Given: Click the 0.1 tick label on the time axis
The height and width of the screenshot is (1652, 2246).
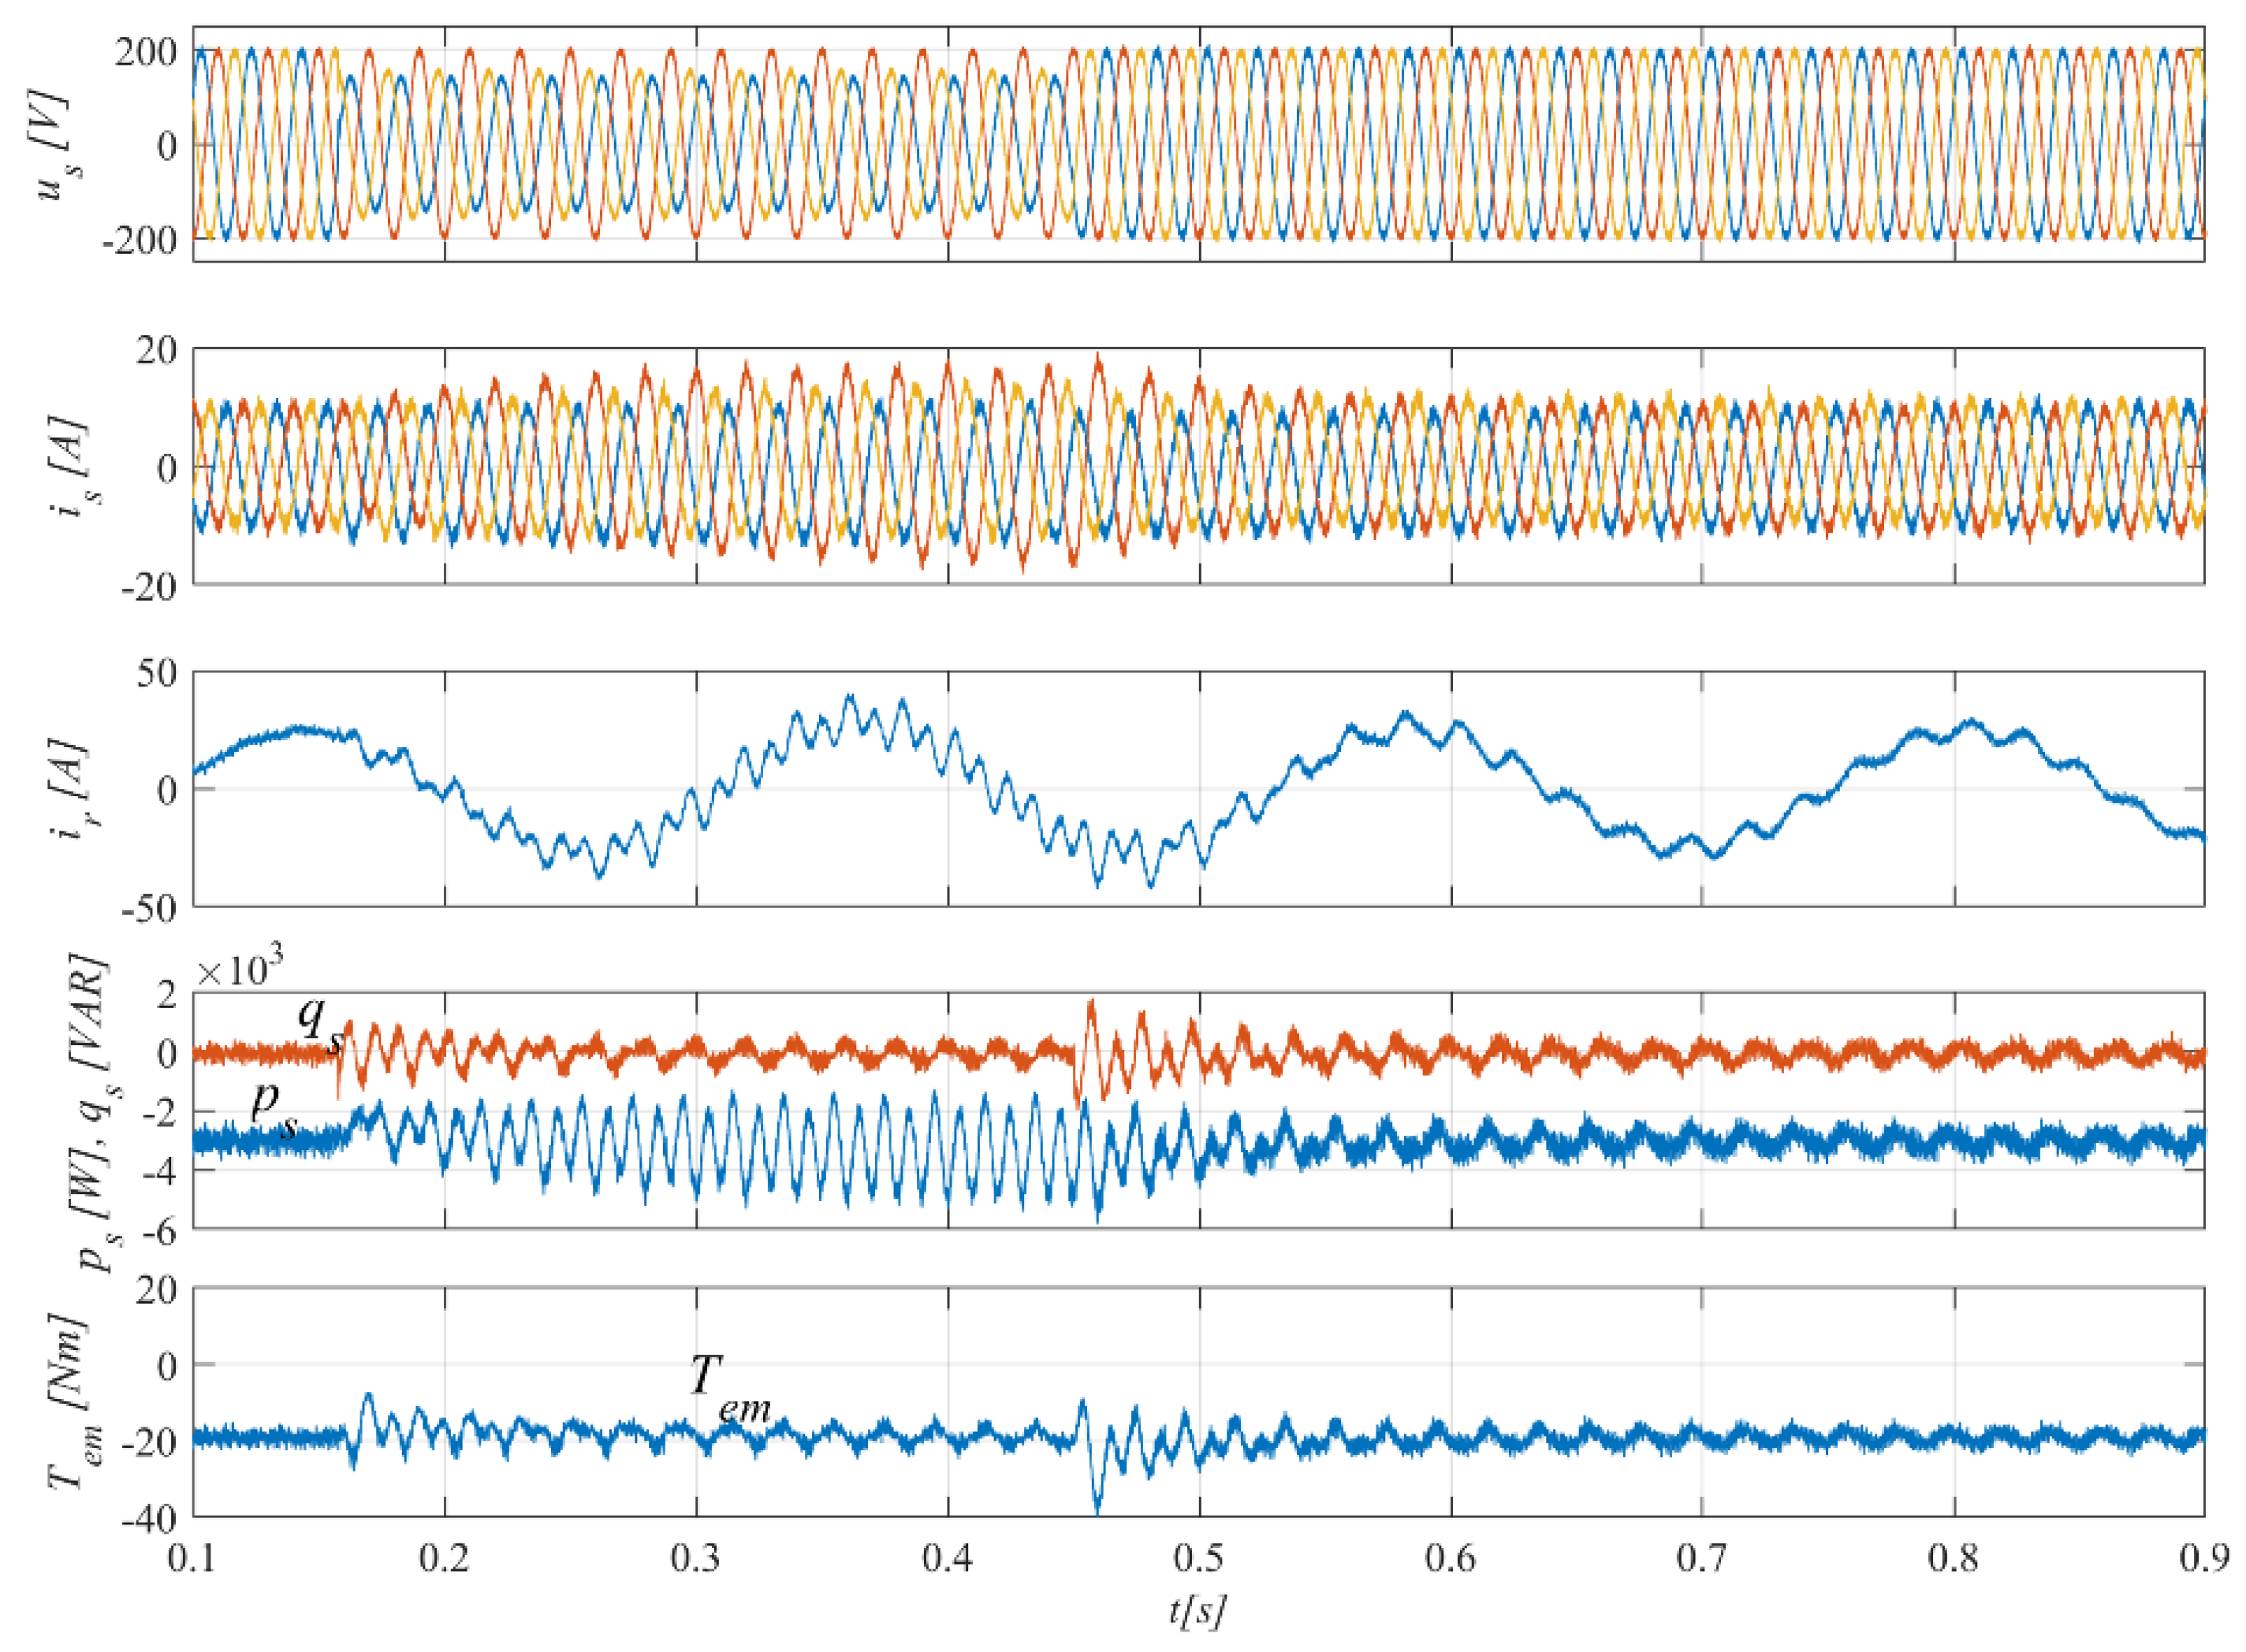Looking at the screenshot, I should (x=192, y=1558).
